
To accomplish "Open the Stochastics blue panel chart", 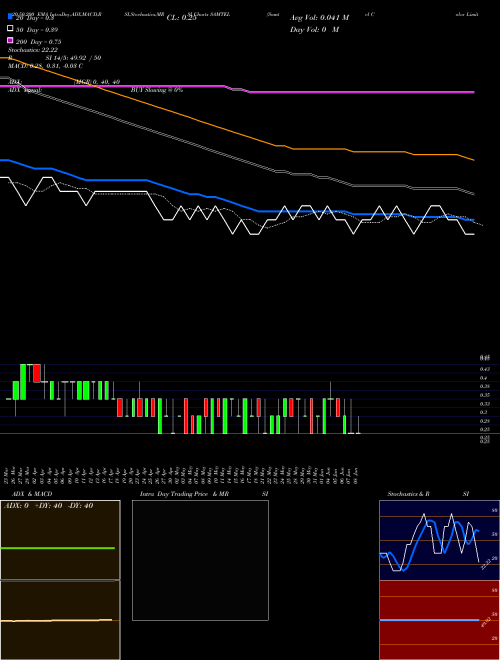I will tap(439, 540).
